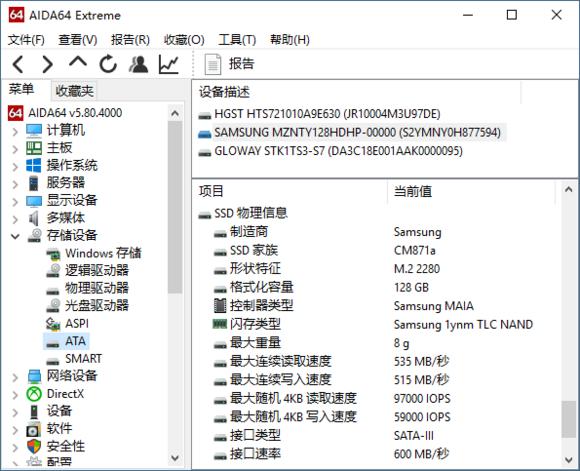Open the user manager icon in toolbar
580x471 pixels.
pos(138,64)
